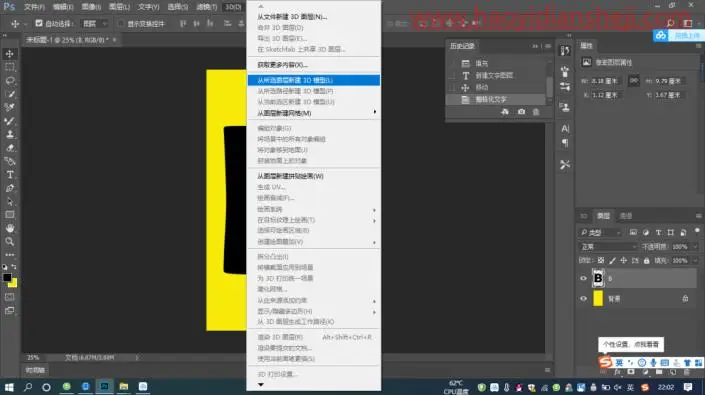Click the background yellow color swatch

[x=13, y=284]
